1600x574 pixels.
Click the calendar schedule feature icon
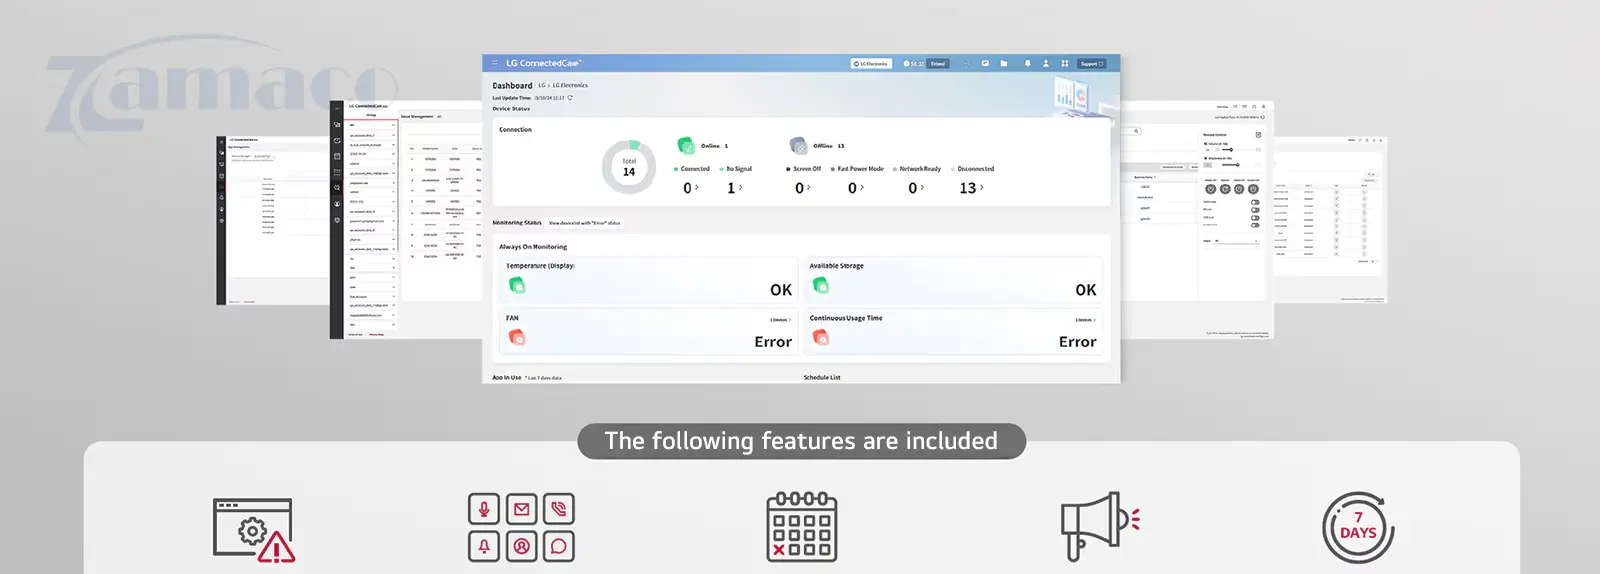pyautogui.click(x=801, y=527)
